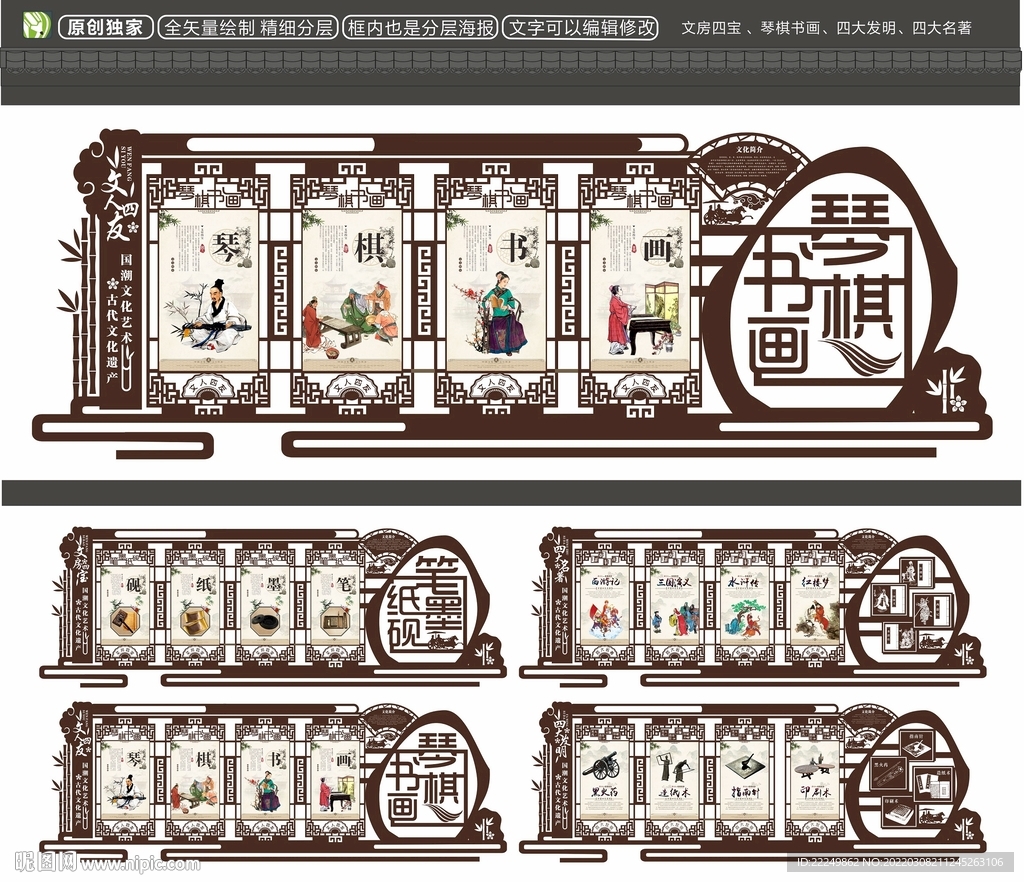Viewport: 1024px width, 882px height.
Task: Select the large 棋 poster with chess players
Action: click(353, 288)
